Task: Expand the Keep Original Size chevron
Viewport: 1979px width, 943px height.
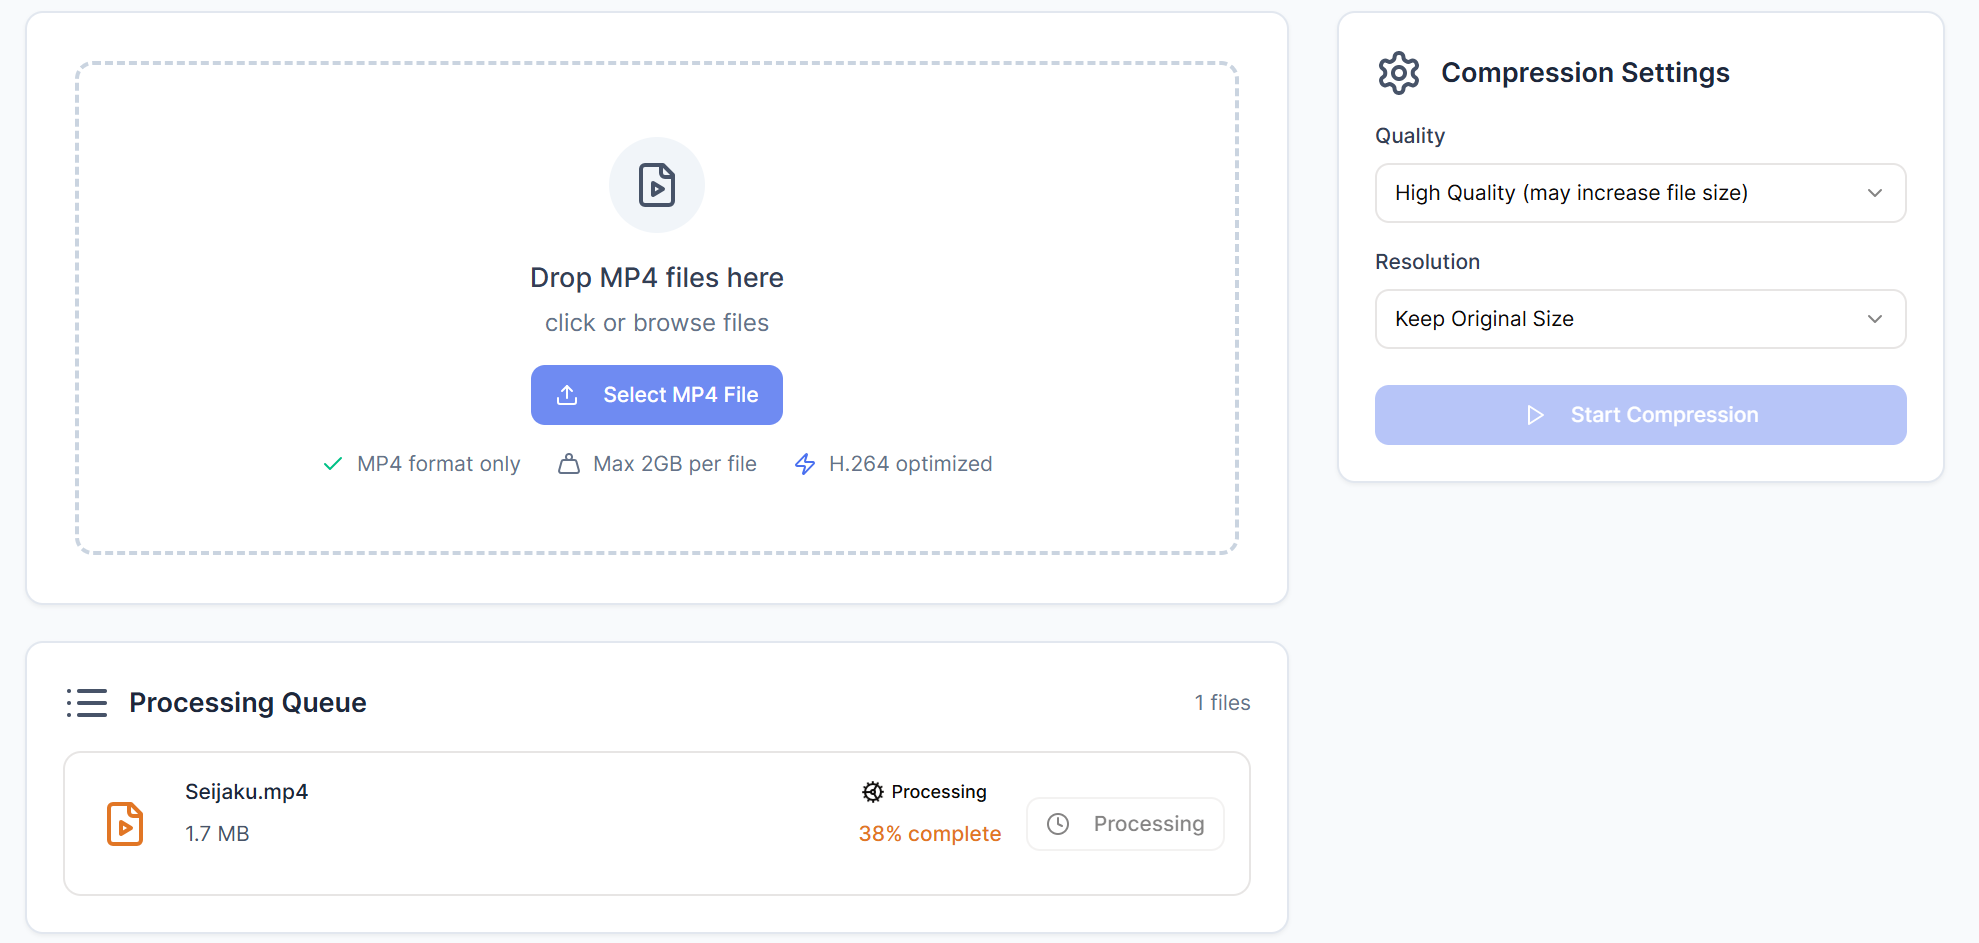Action: pos(1875,319)
